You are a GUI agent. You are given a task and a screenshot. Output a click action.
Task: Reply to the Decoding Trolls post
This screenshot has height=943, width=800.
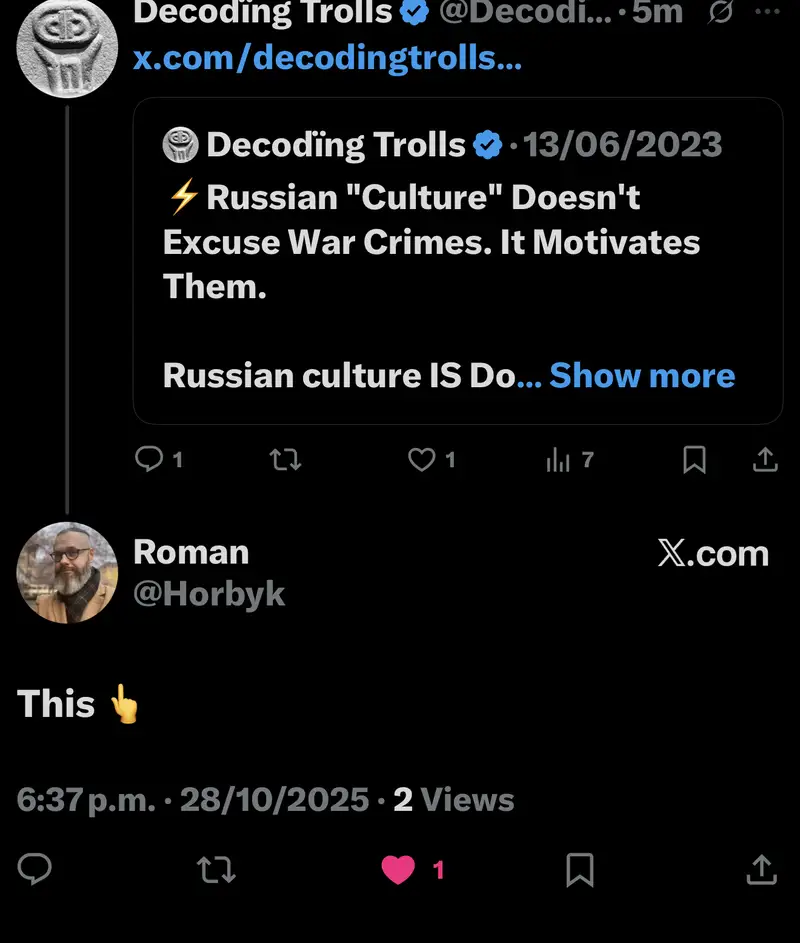coord(149,459)
